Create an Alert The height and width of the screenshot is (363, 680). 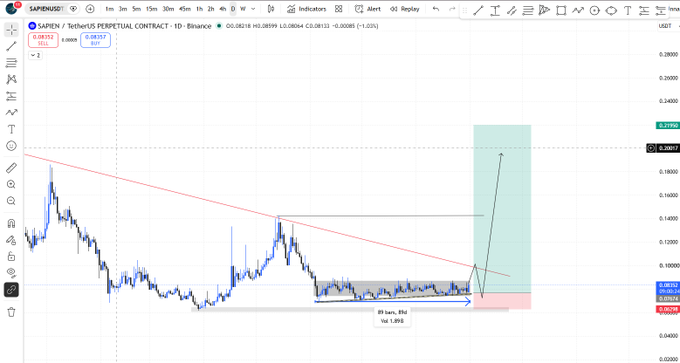click(x=368, y=9)
